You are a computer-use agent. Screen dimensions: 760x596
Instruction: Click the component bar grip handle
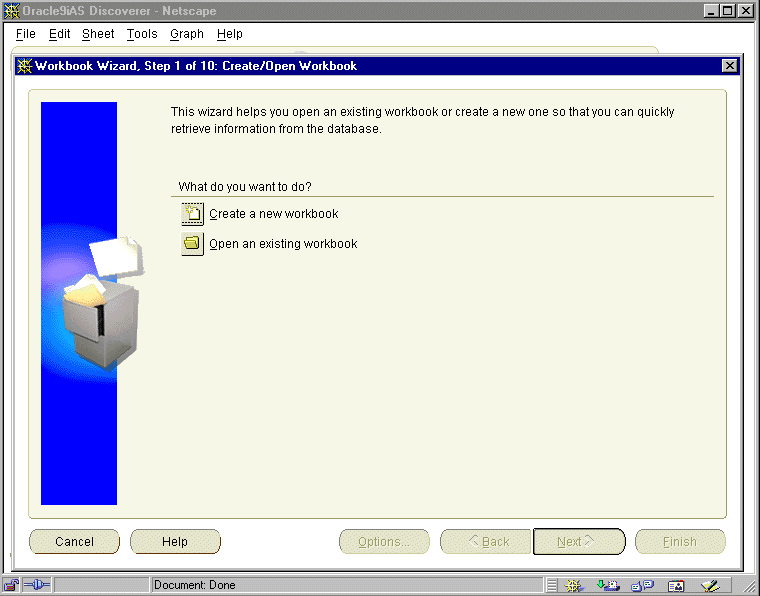[x=552, y=586]
